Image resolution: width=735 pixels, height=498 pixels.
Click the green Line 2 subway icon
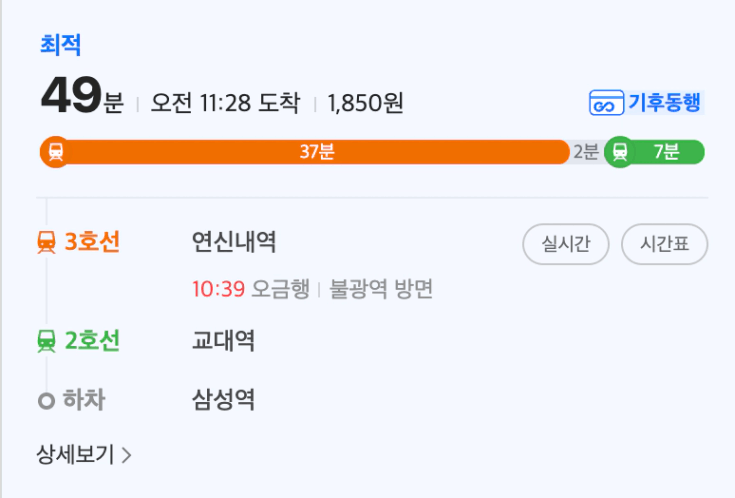coord(46,341)
